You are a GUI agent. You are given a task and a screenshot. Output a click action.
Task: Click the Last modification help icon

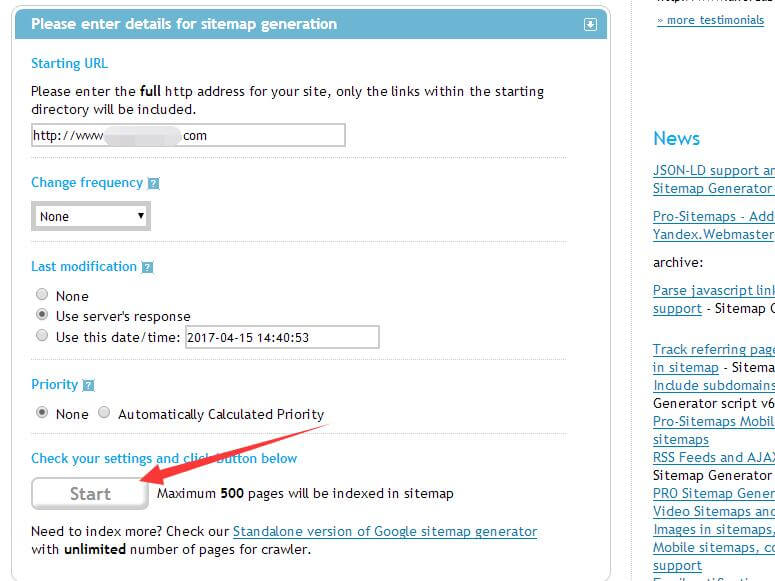click(x=147, y=268)
